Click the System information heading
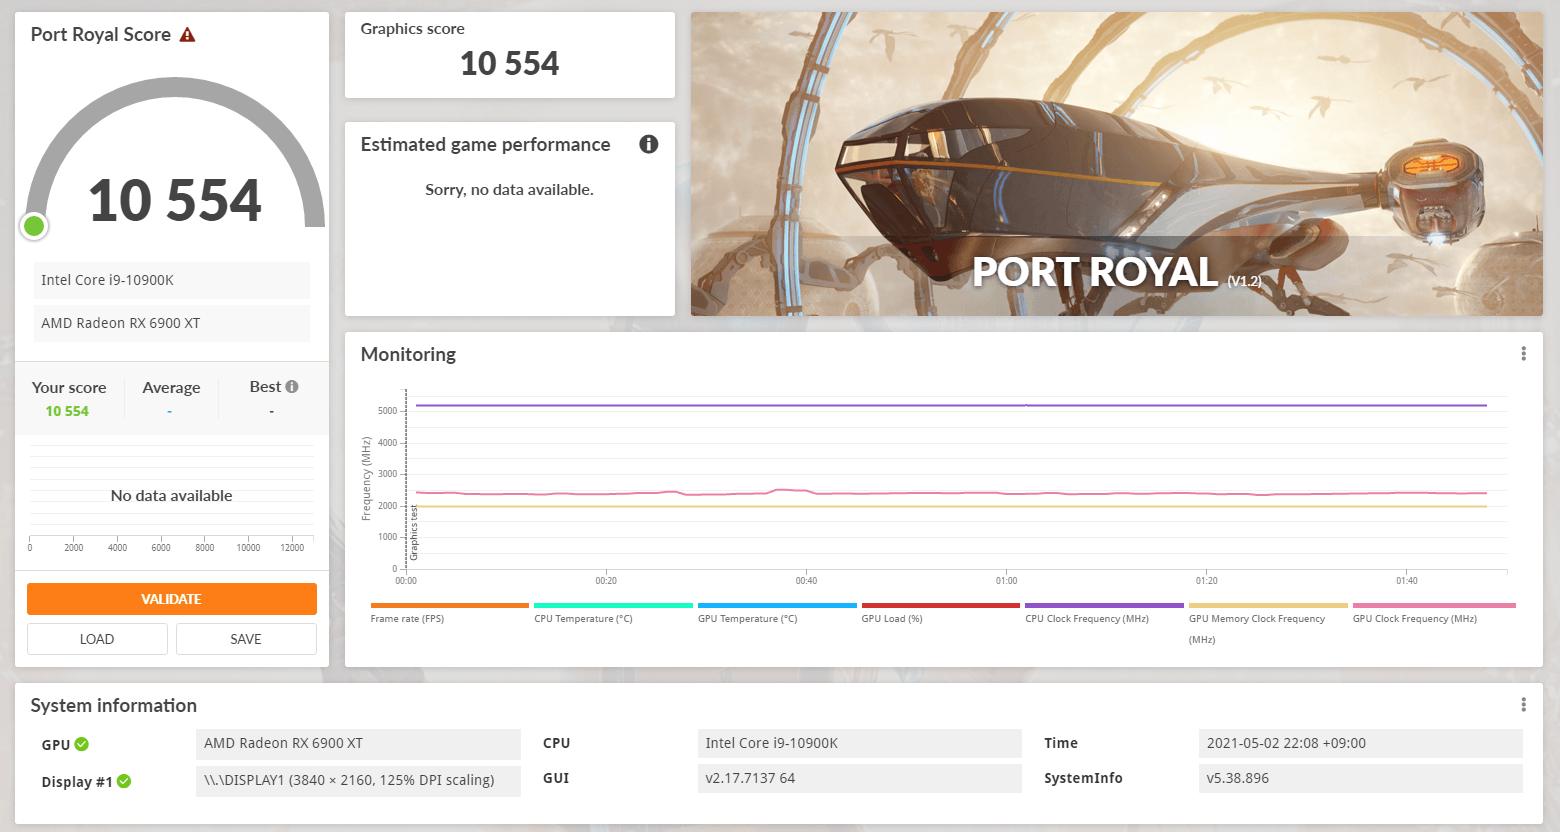Screen dimensions: 1560x832 point(114,706)
